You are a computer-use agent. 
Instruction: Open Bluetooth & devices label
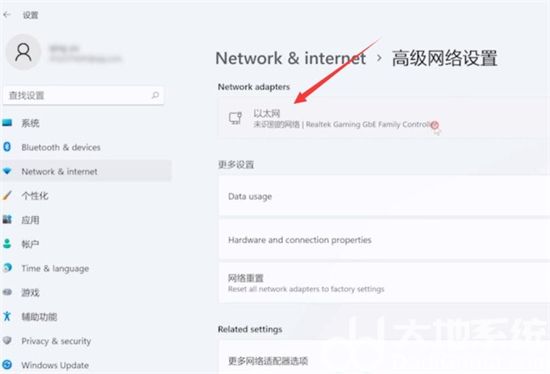click(61, 147)
